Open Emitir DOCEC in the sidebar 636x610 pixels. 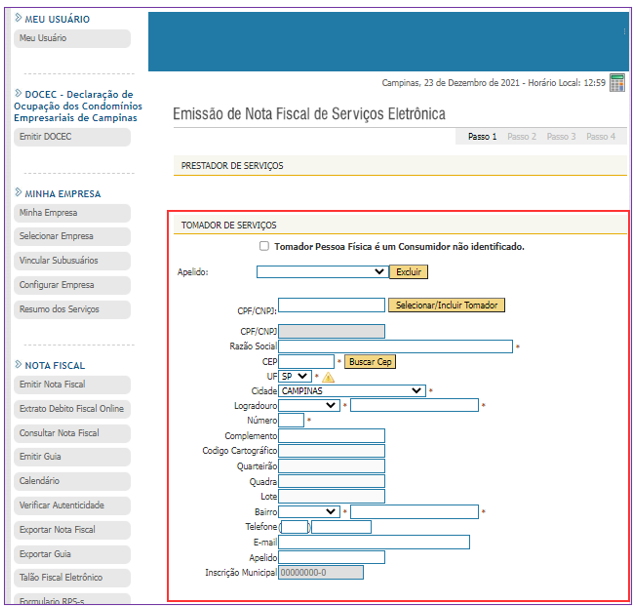click(x=72, y=137)
